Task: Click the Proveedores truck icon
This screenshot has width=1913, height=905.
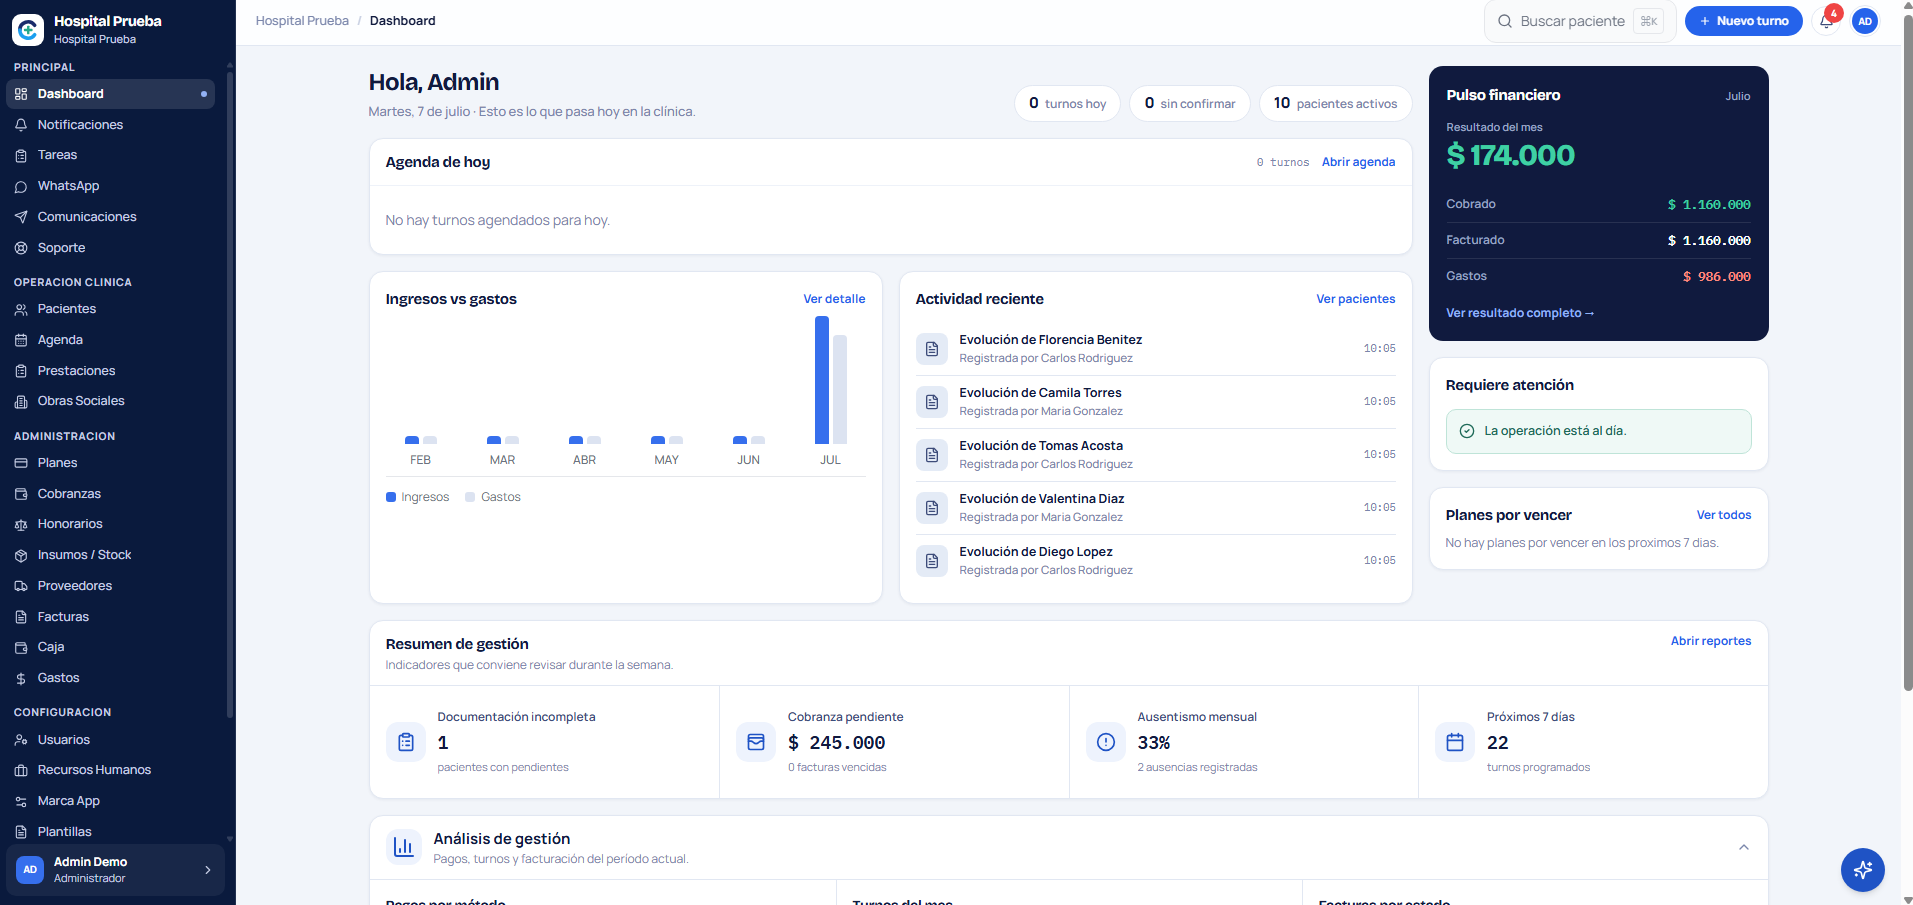Action: (x=21, y=586)
